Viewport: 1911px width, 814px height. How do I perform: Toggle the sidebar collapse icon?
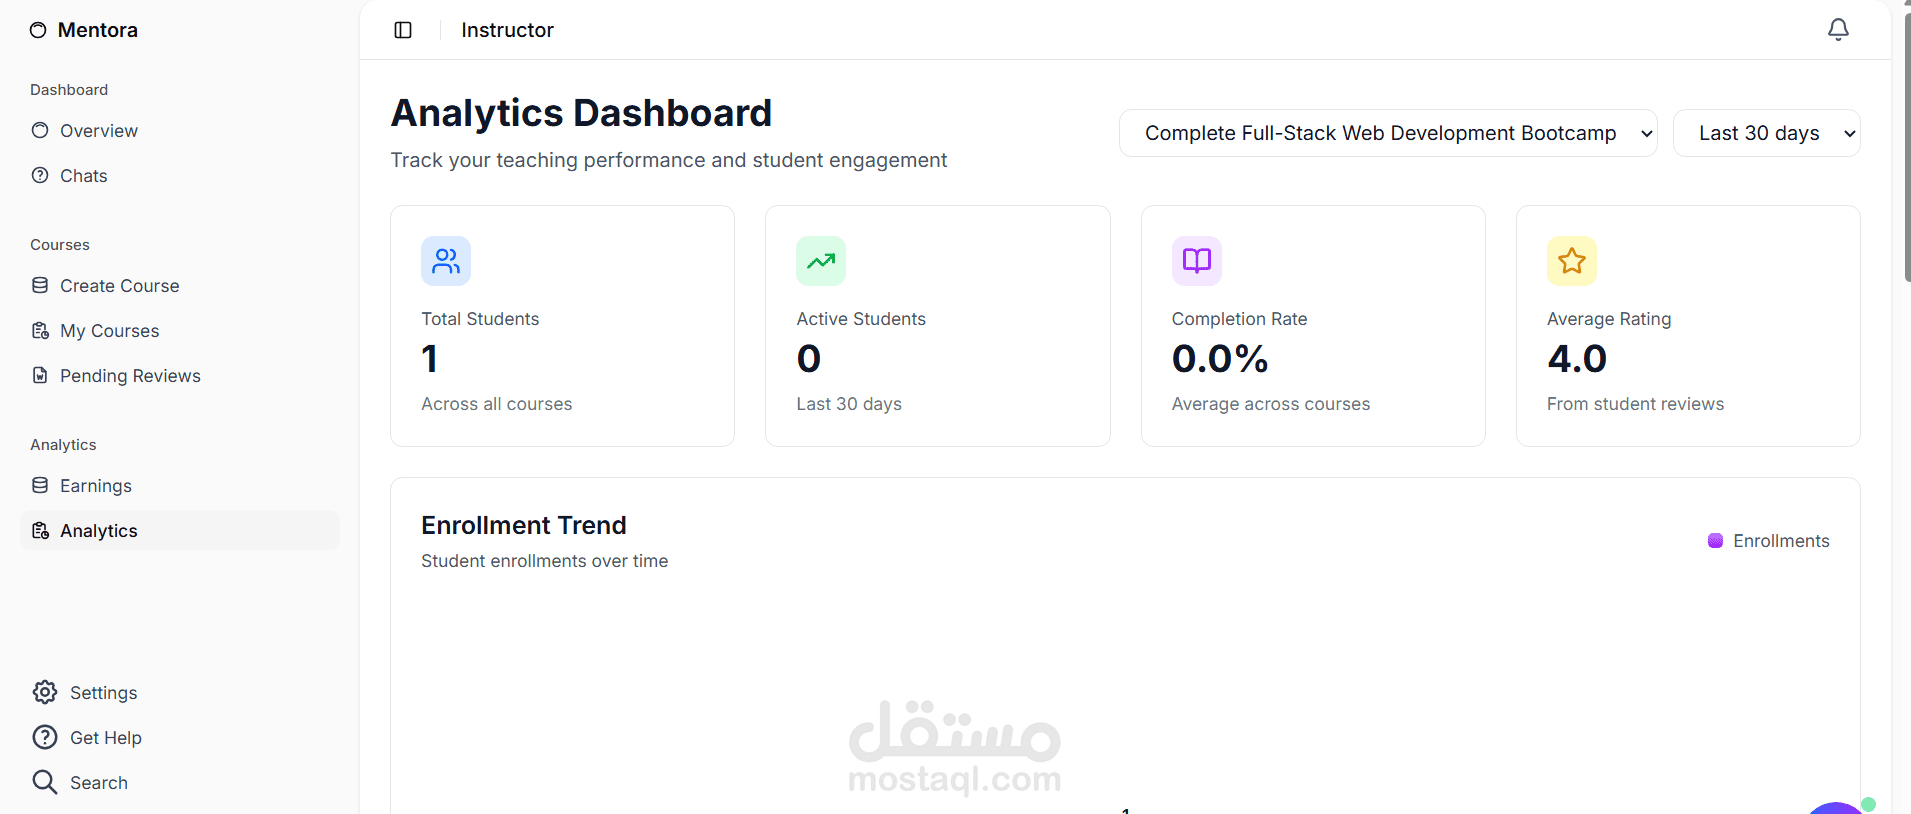click(403, 30)
